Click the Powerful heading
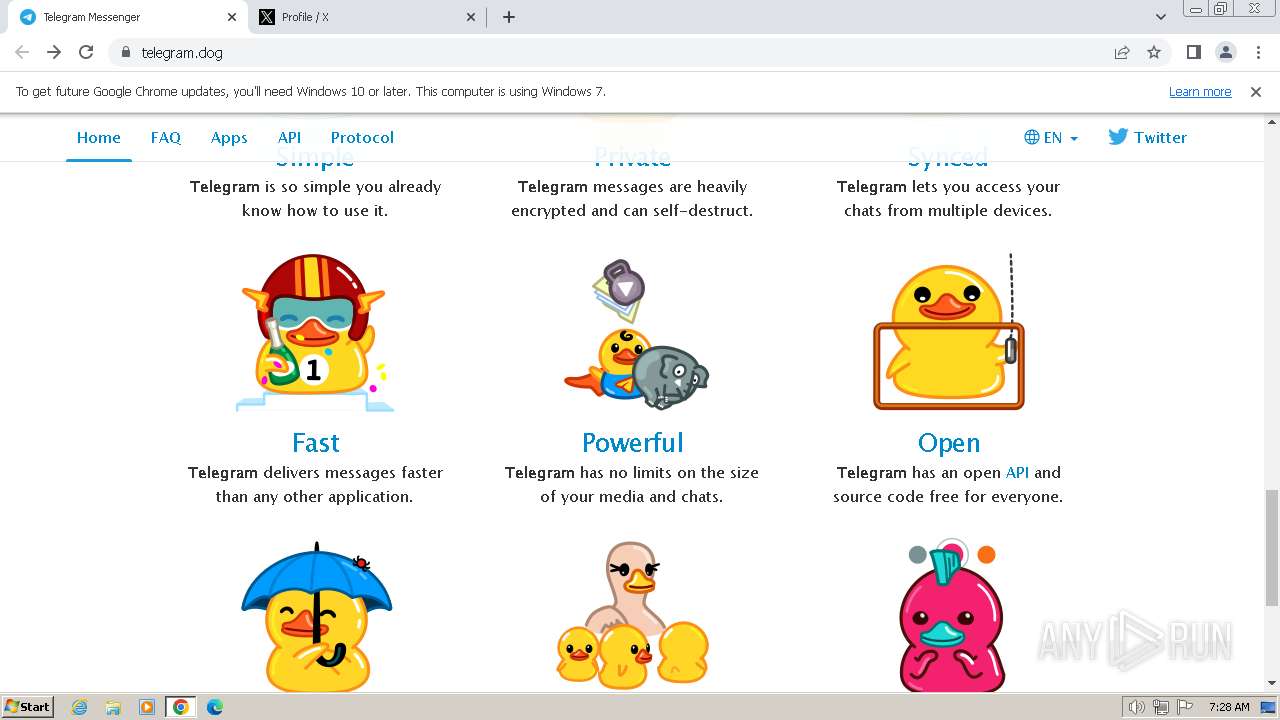 [x=632, y=442]
